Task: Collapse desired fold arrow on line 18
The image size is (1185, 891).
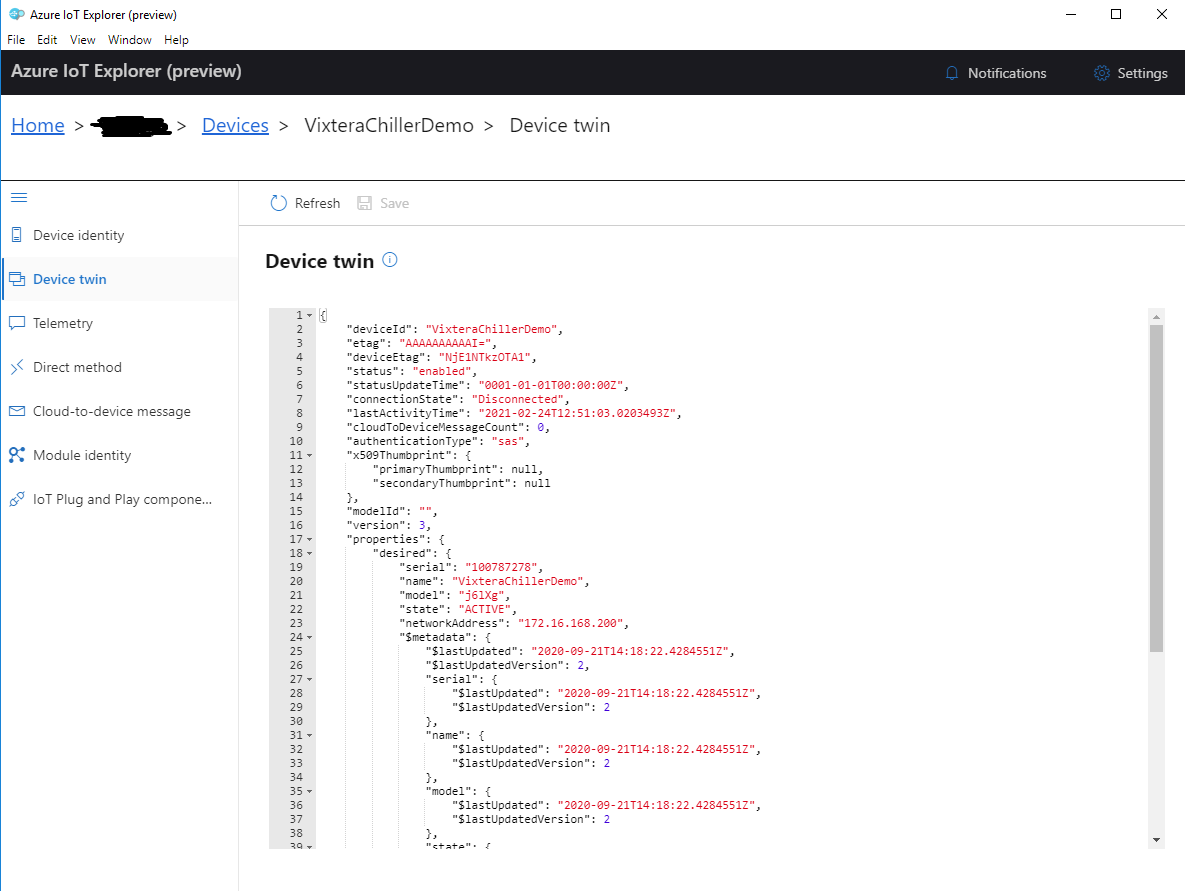Action: pyautogui.click(x=309, y=553)
